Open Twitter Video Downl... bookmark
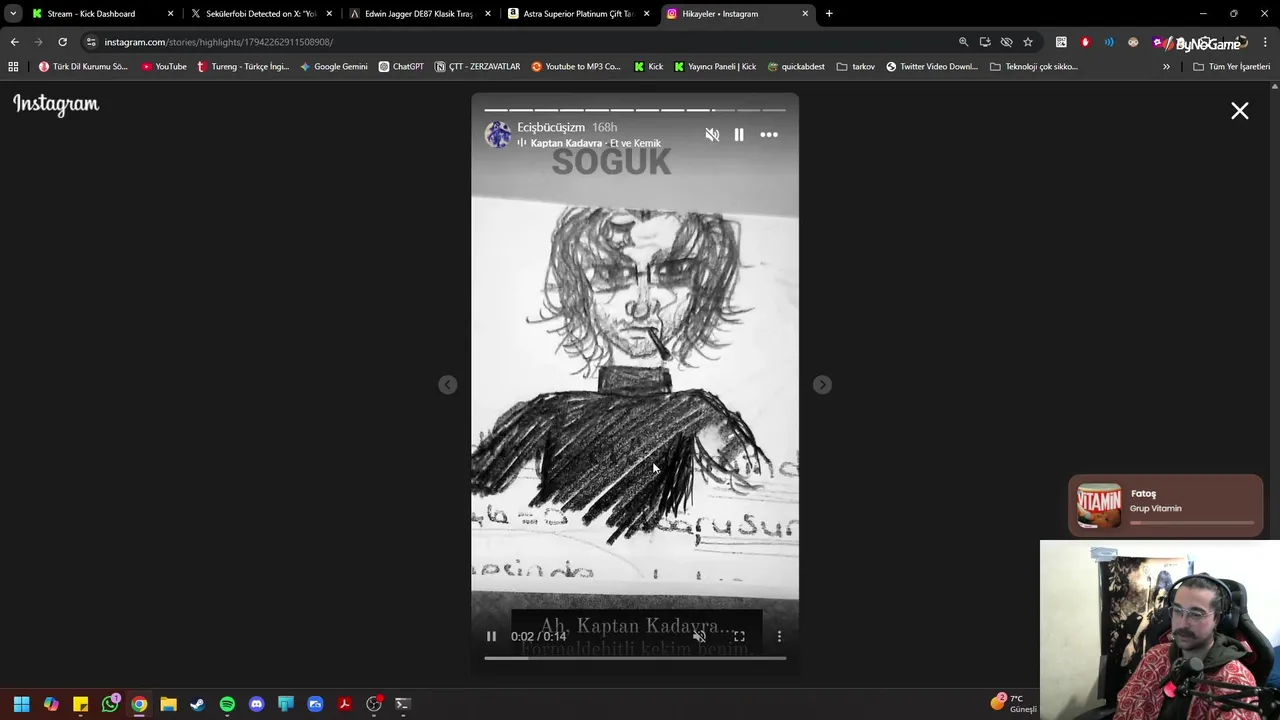Image resolution: width=1280 pixels, height=720 pixels. pos(932,67)
